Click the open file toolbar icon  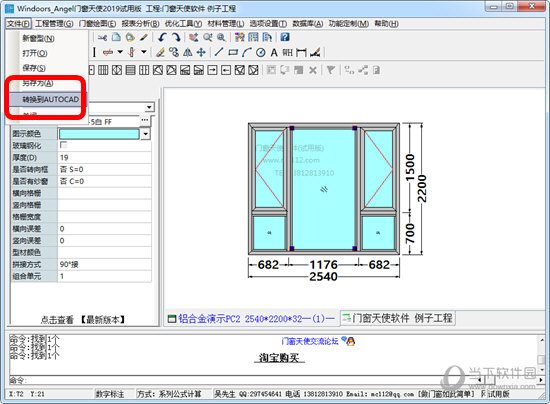pyautogui.click(x=130, y=37)
